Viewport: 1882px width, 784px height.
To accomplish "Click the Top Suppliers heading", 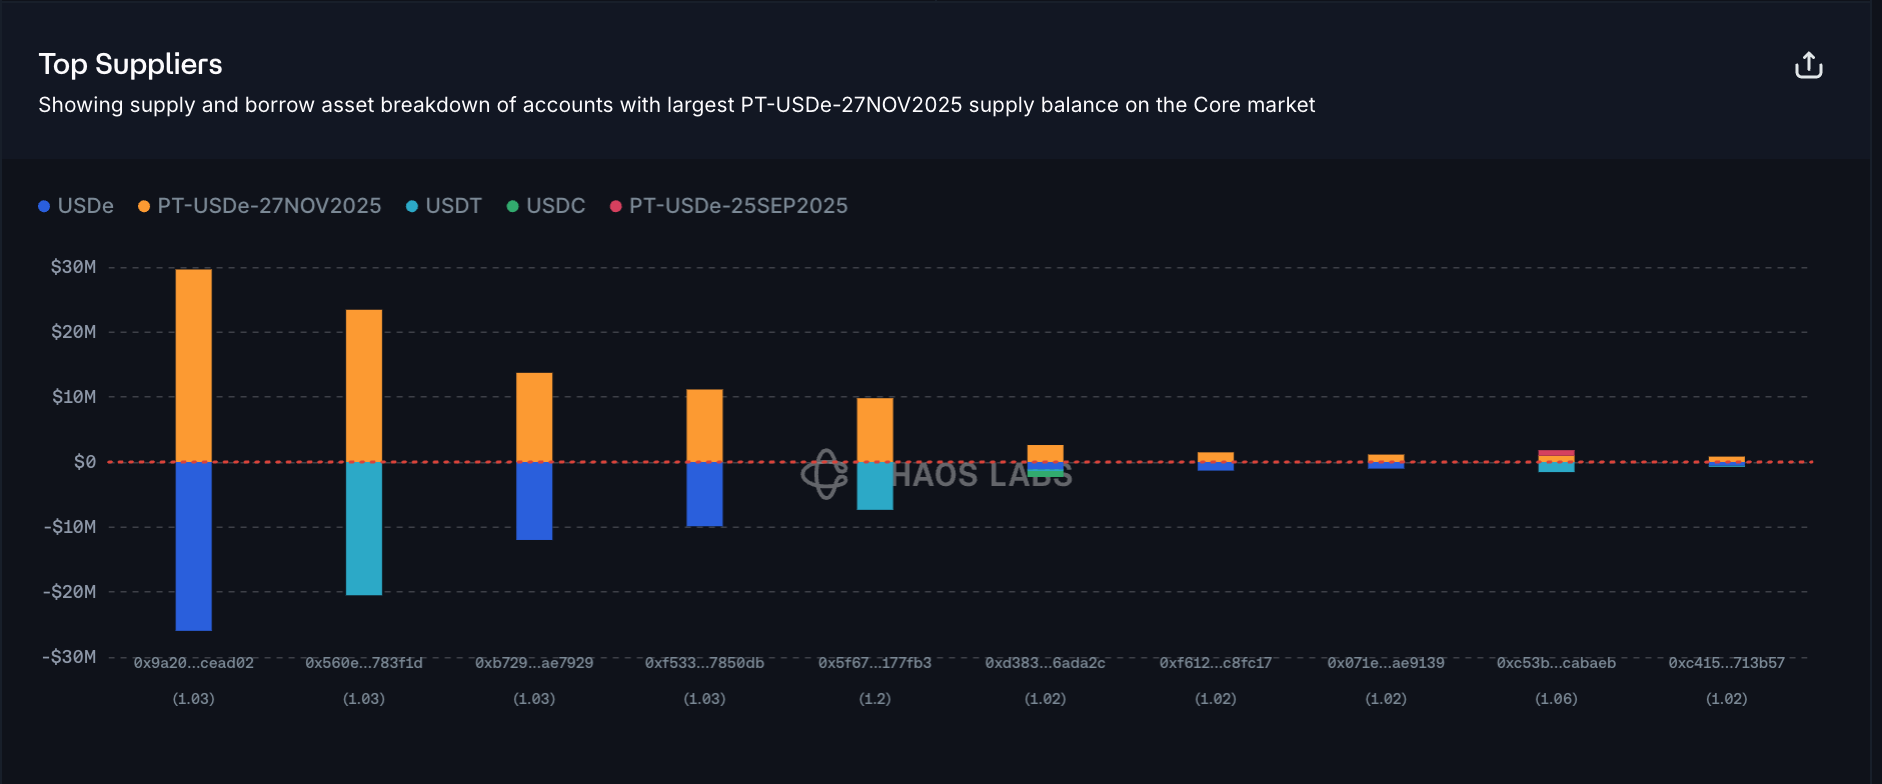I will [x=130, y=64].
